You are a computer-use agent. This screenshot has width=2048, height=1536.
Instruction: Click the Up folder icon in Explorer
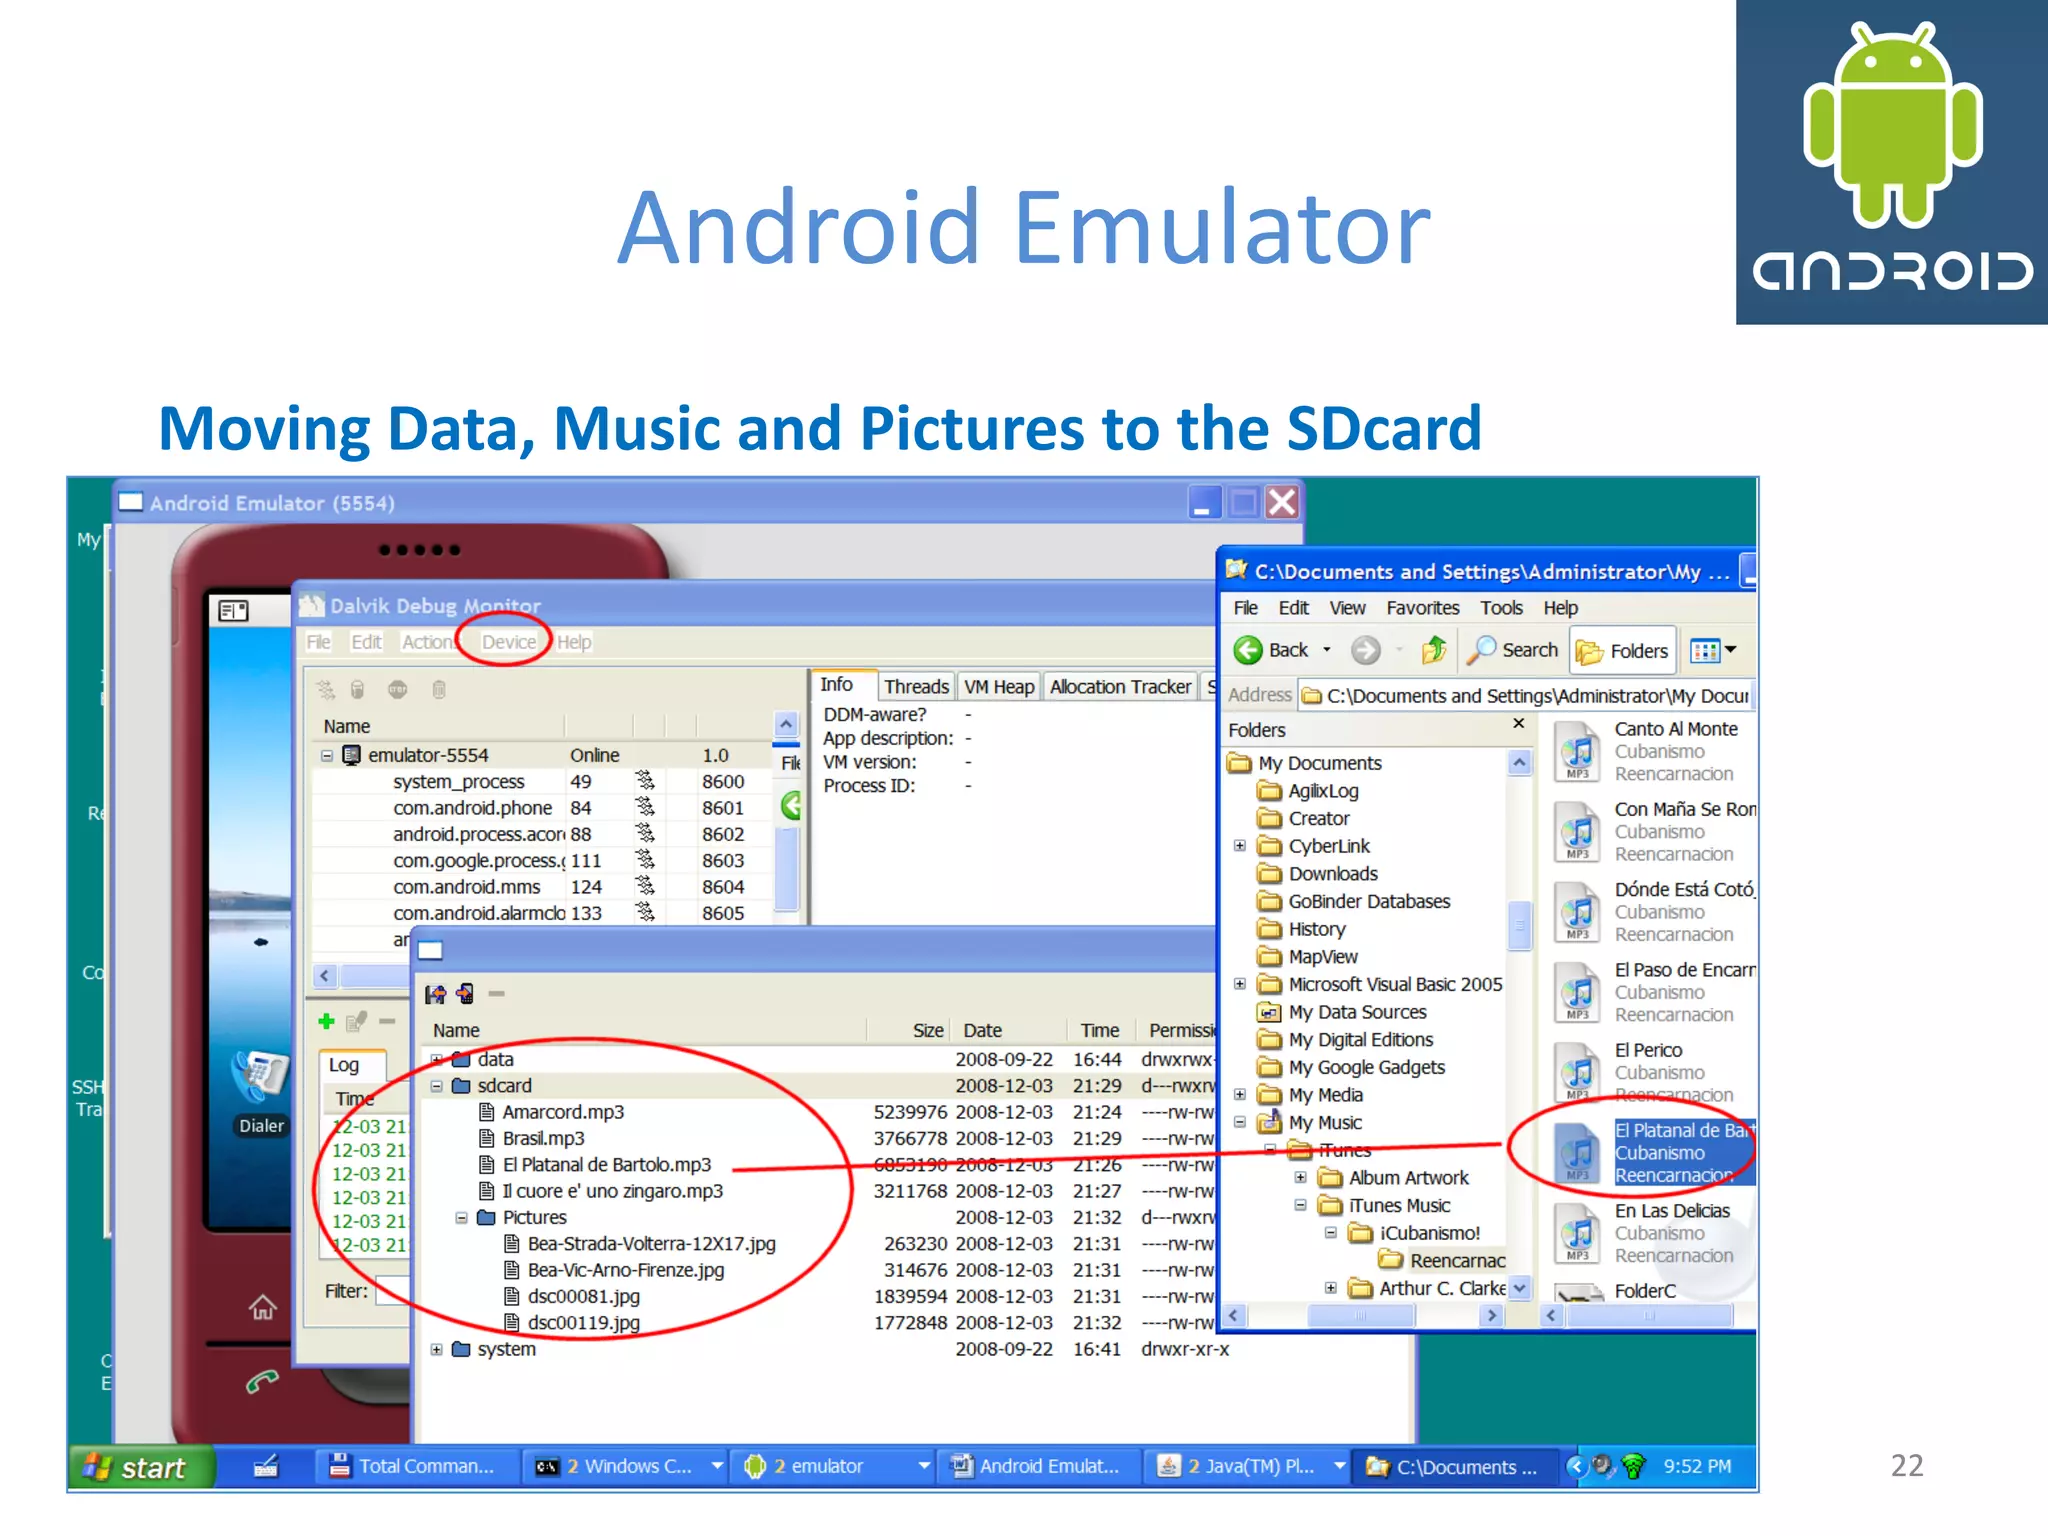1434,651
